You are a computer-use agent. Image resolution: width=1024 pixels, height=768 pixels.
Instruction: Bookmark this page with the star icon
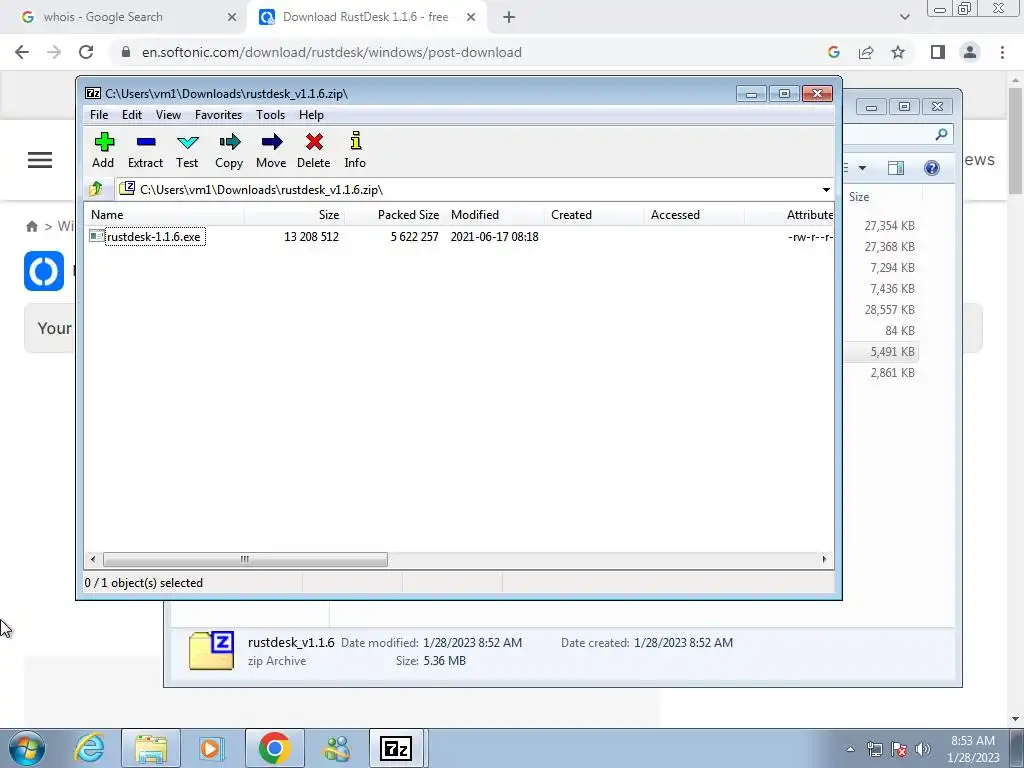[x=898, y=52]
